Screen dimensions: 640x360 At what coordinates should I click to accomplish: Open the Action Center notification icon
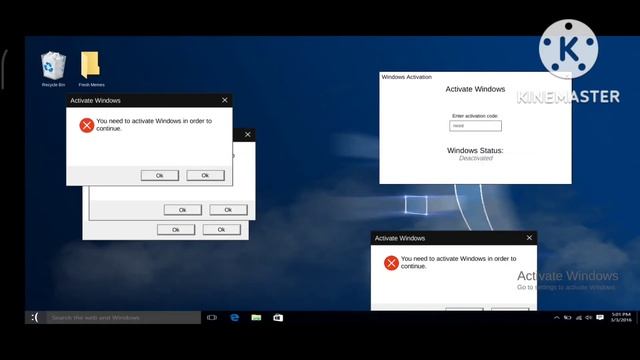coord(600,317)
